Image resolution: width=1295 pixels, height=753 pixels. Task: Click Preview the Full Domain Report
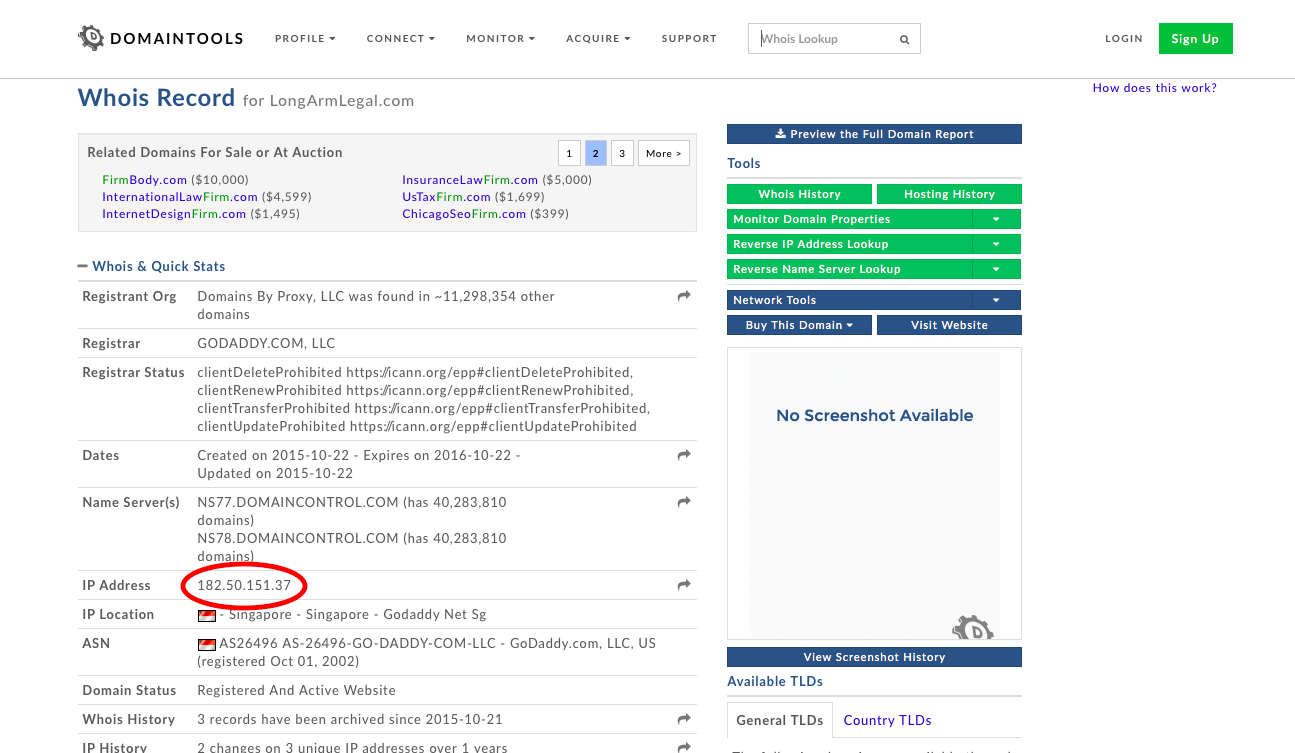point(874,134)
